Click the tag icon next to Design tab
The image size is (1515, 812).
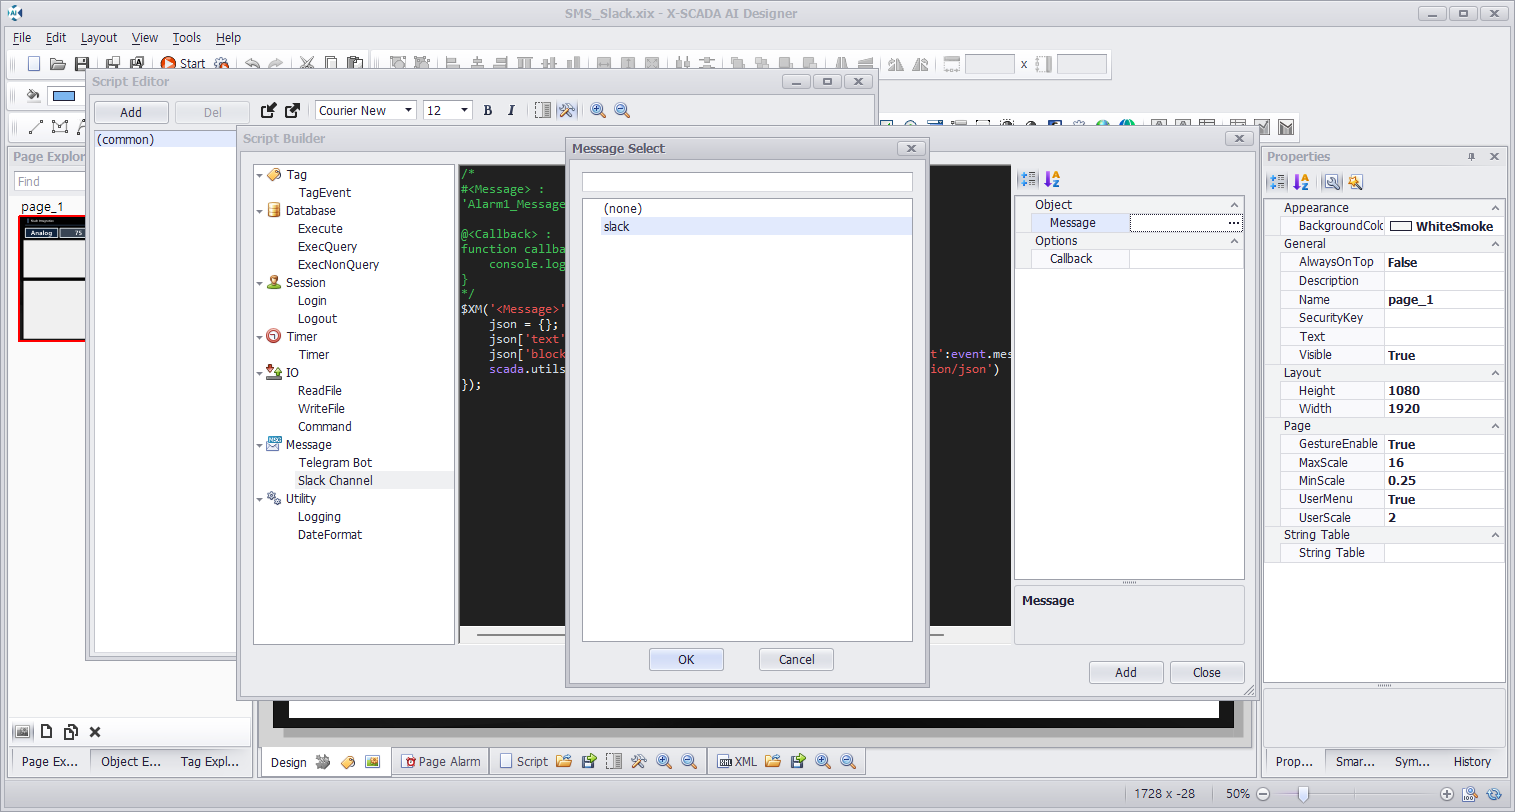[x=348, y=762]
